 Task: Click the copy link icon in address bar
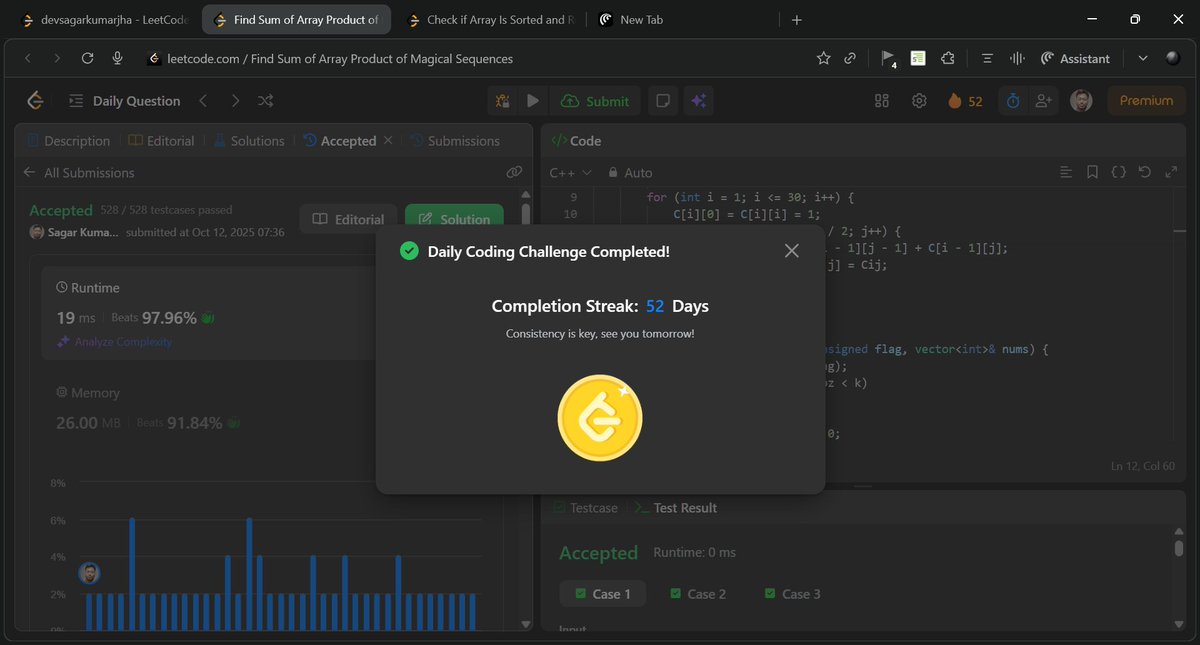pos(850,59)
